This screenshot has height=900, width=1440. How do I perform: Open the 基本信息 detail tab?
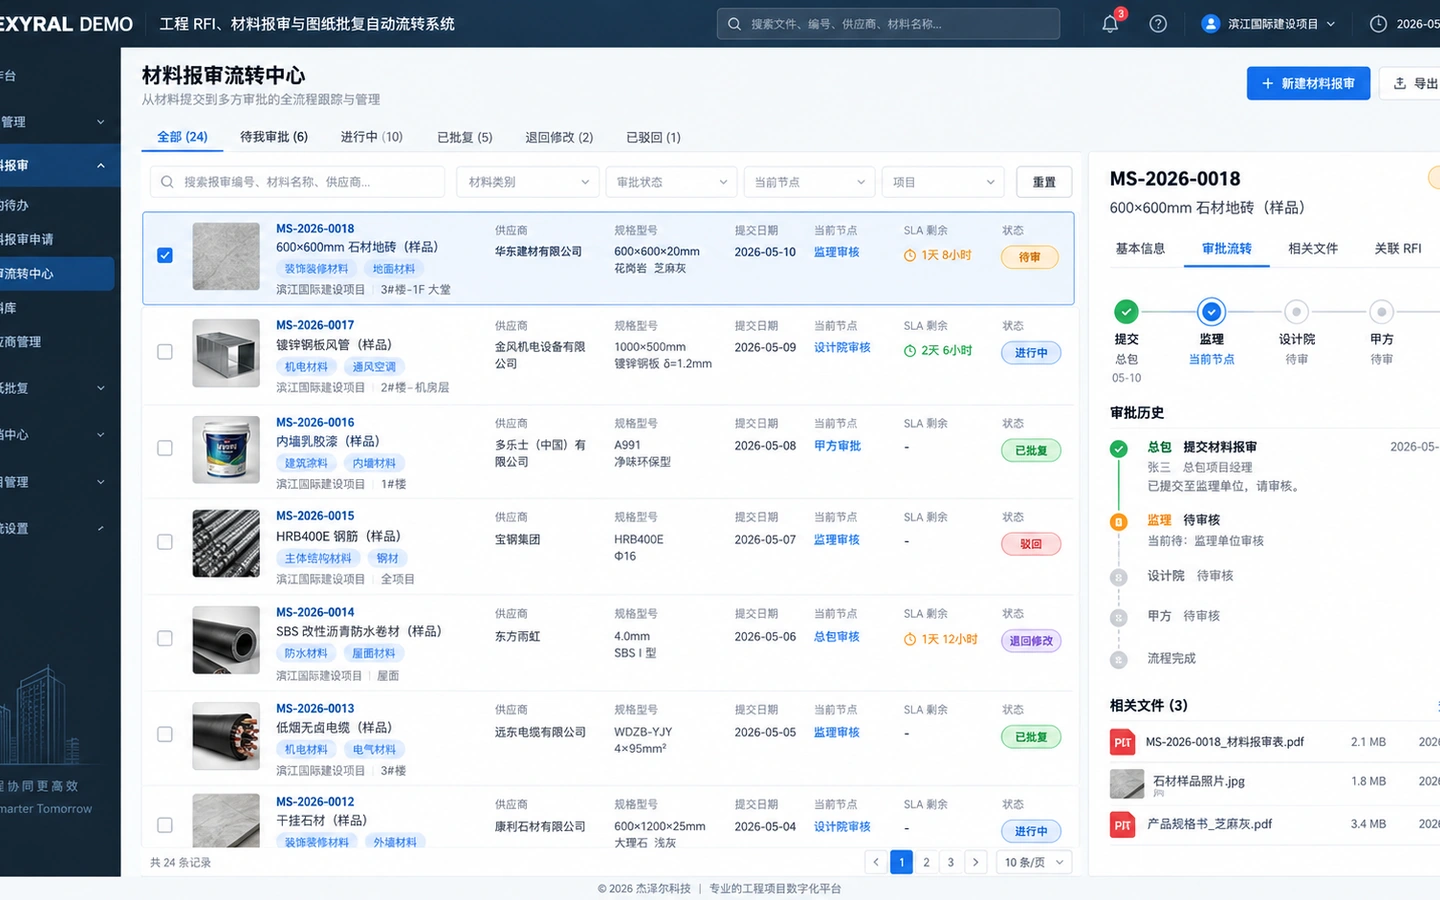point(1140,248)
